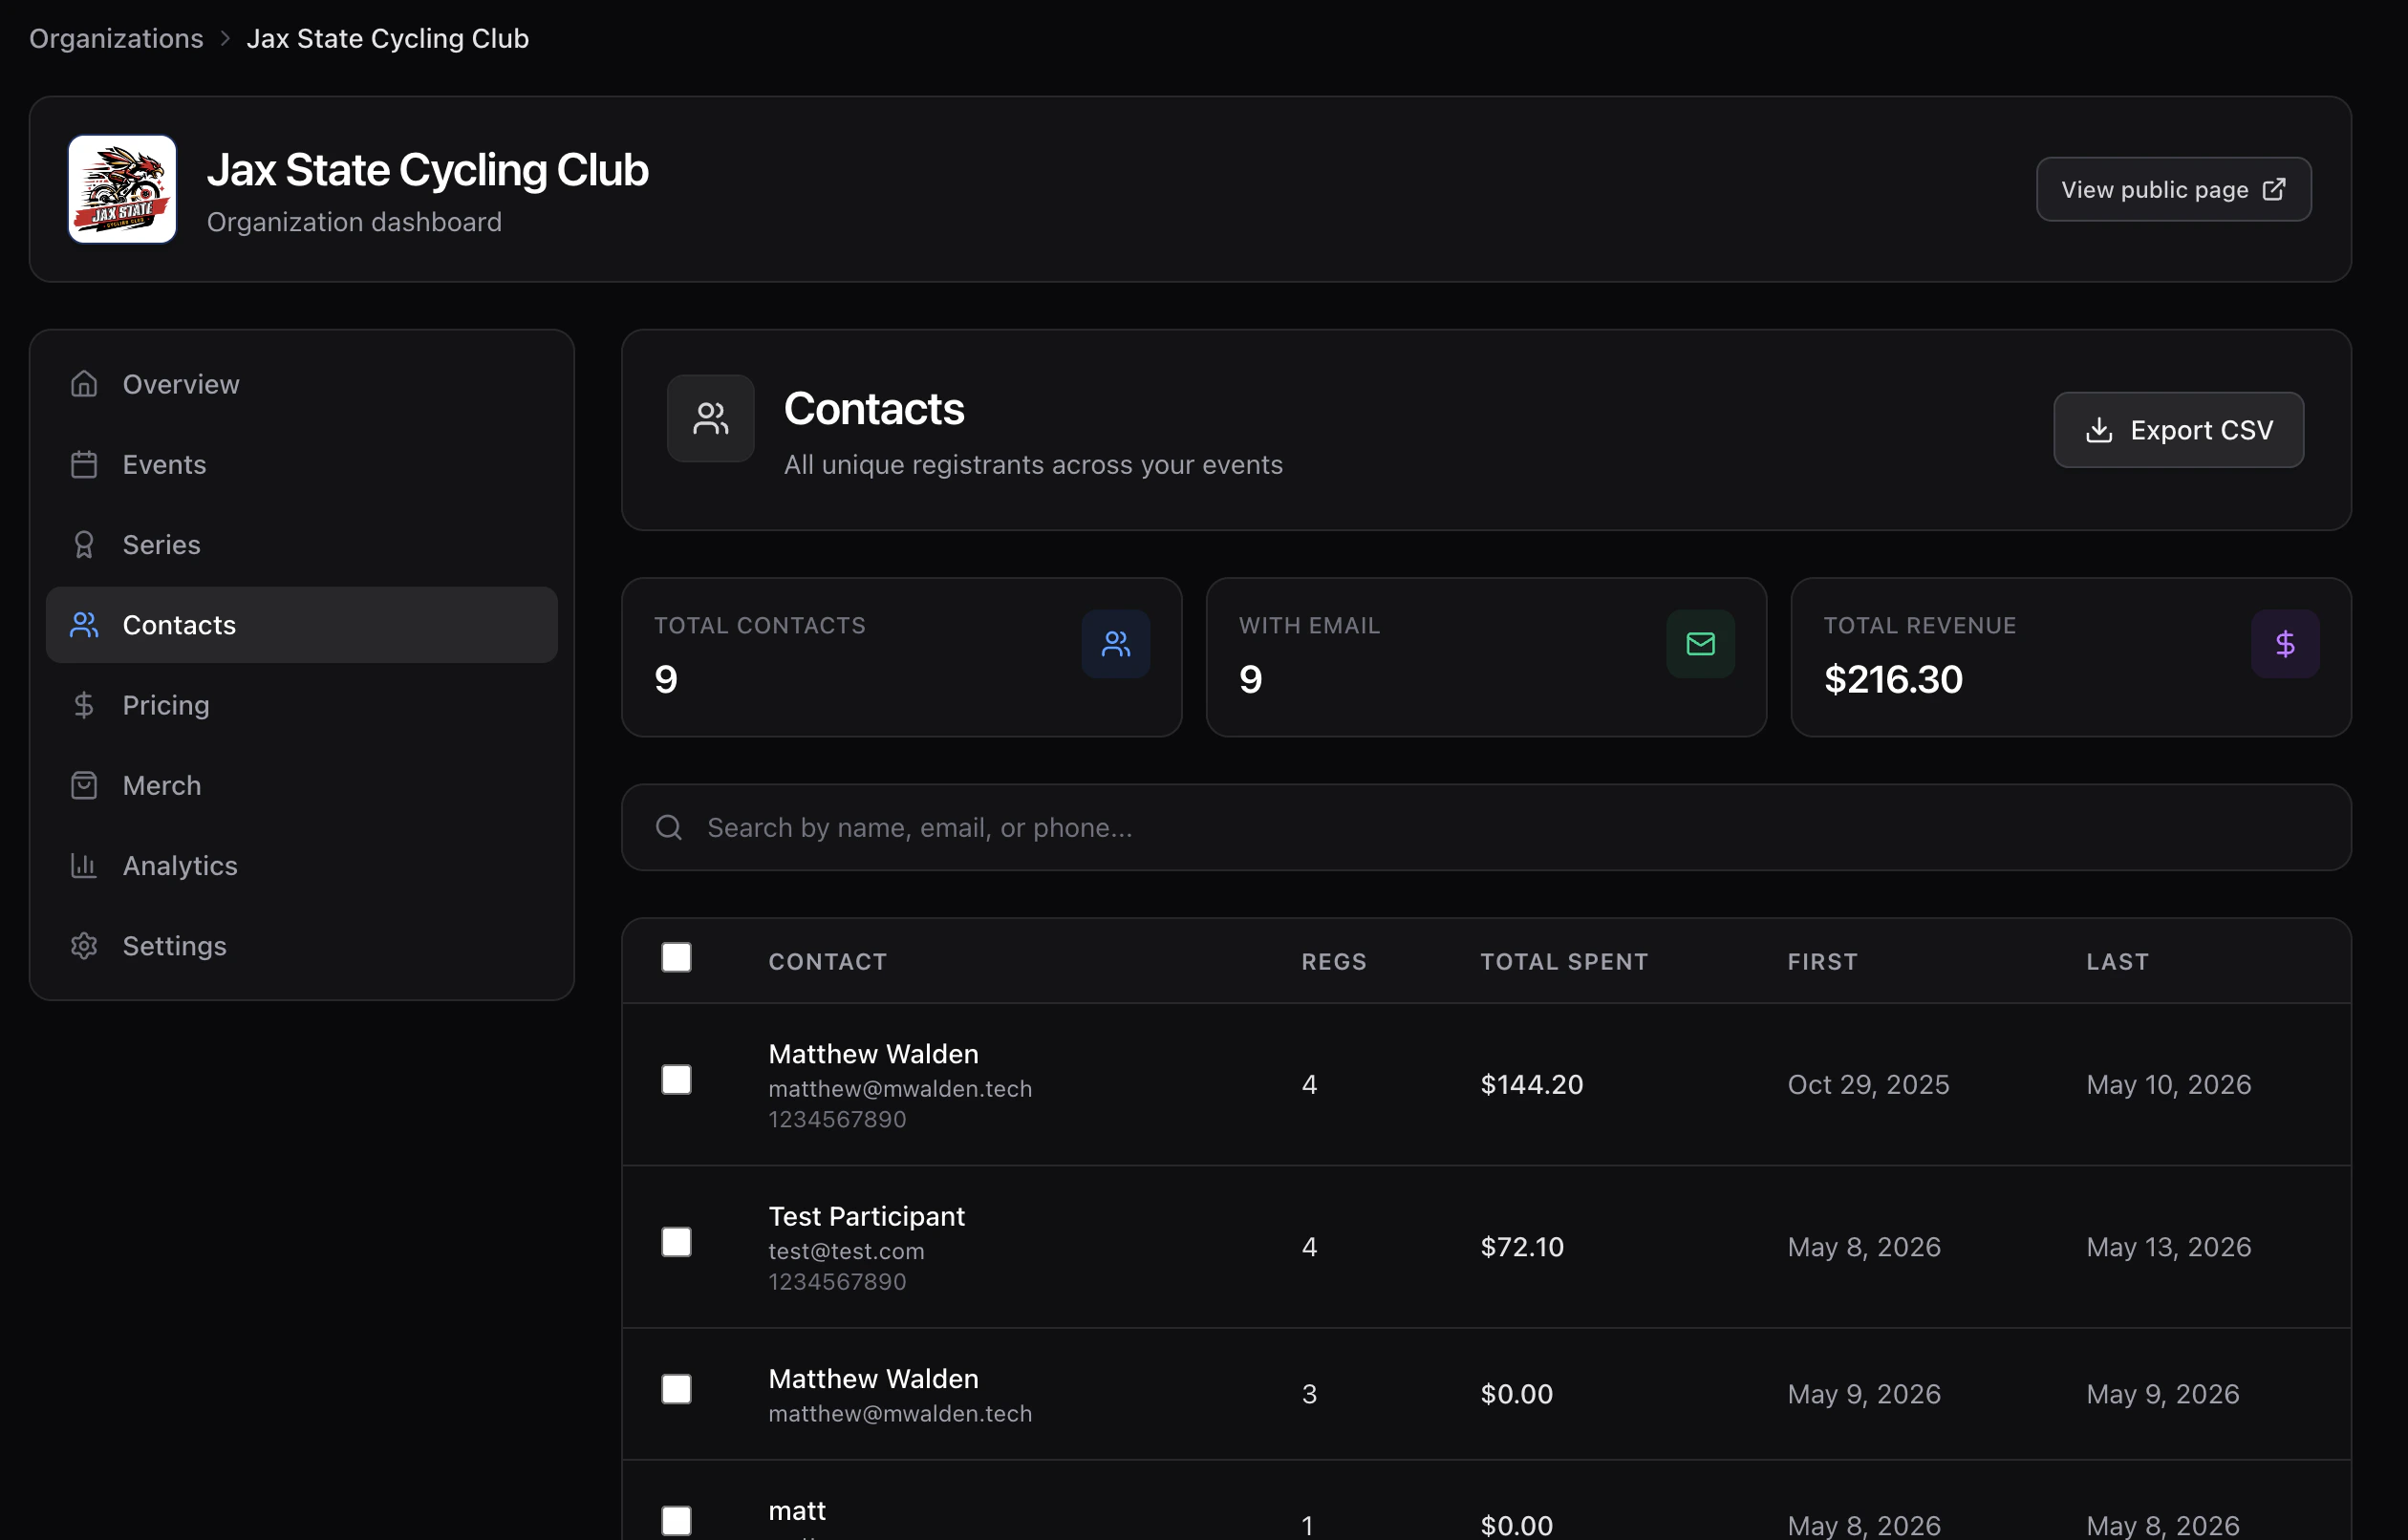Click the search magnifier icon
The height and width of the screenshot is (1540, 2408).
[x=669, y=827]
